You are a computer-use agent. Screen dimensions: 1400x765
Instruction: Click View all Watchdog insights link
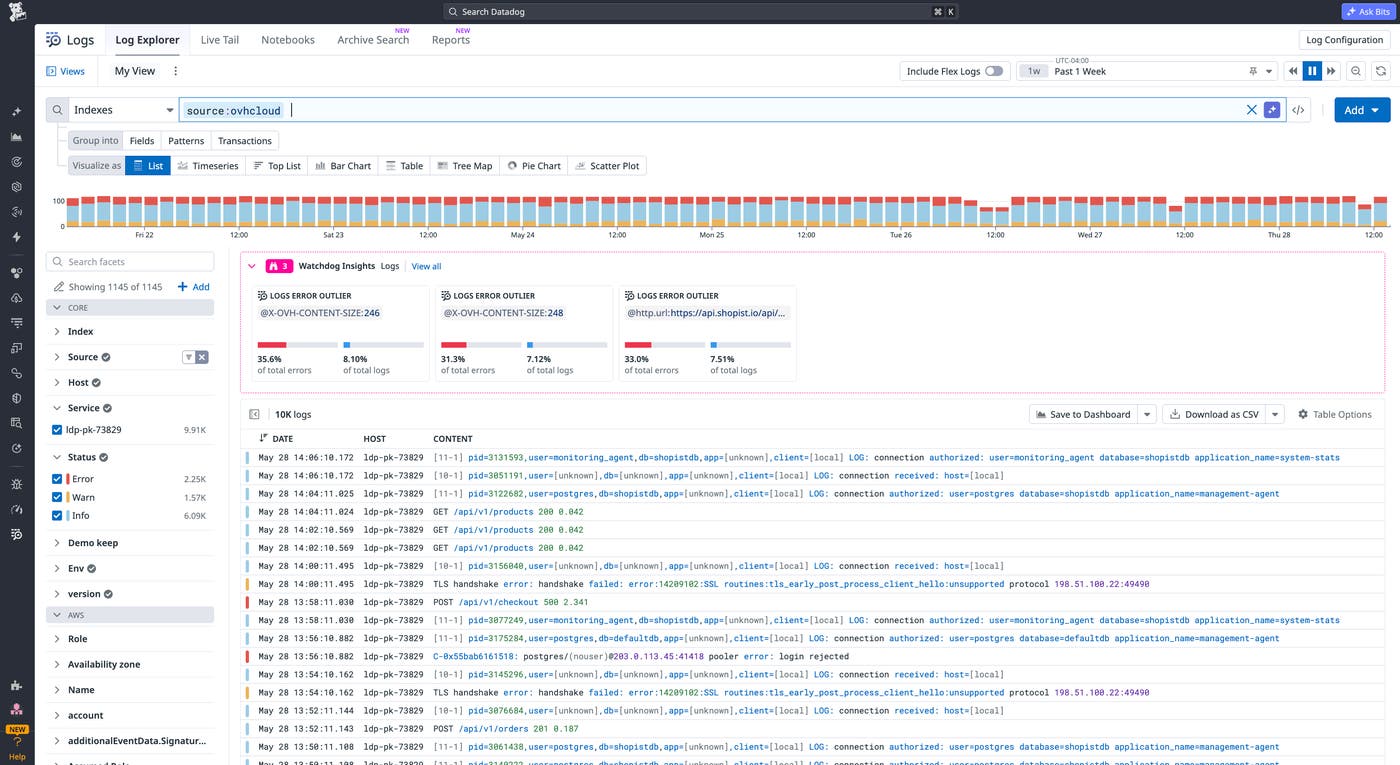coord(426,266)
